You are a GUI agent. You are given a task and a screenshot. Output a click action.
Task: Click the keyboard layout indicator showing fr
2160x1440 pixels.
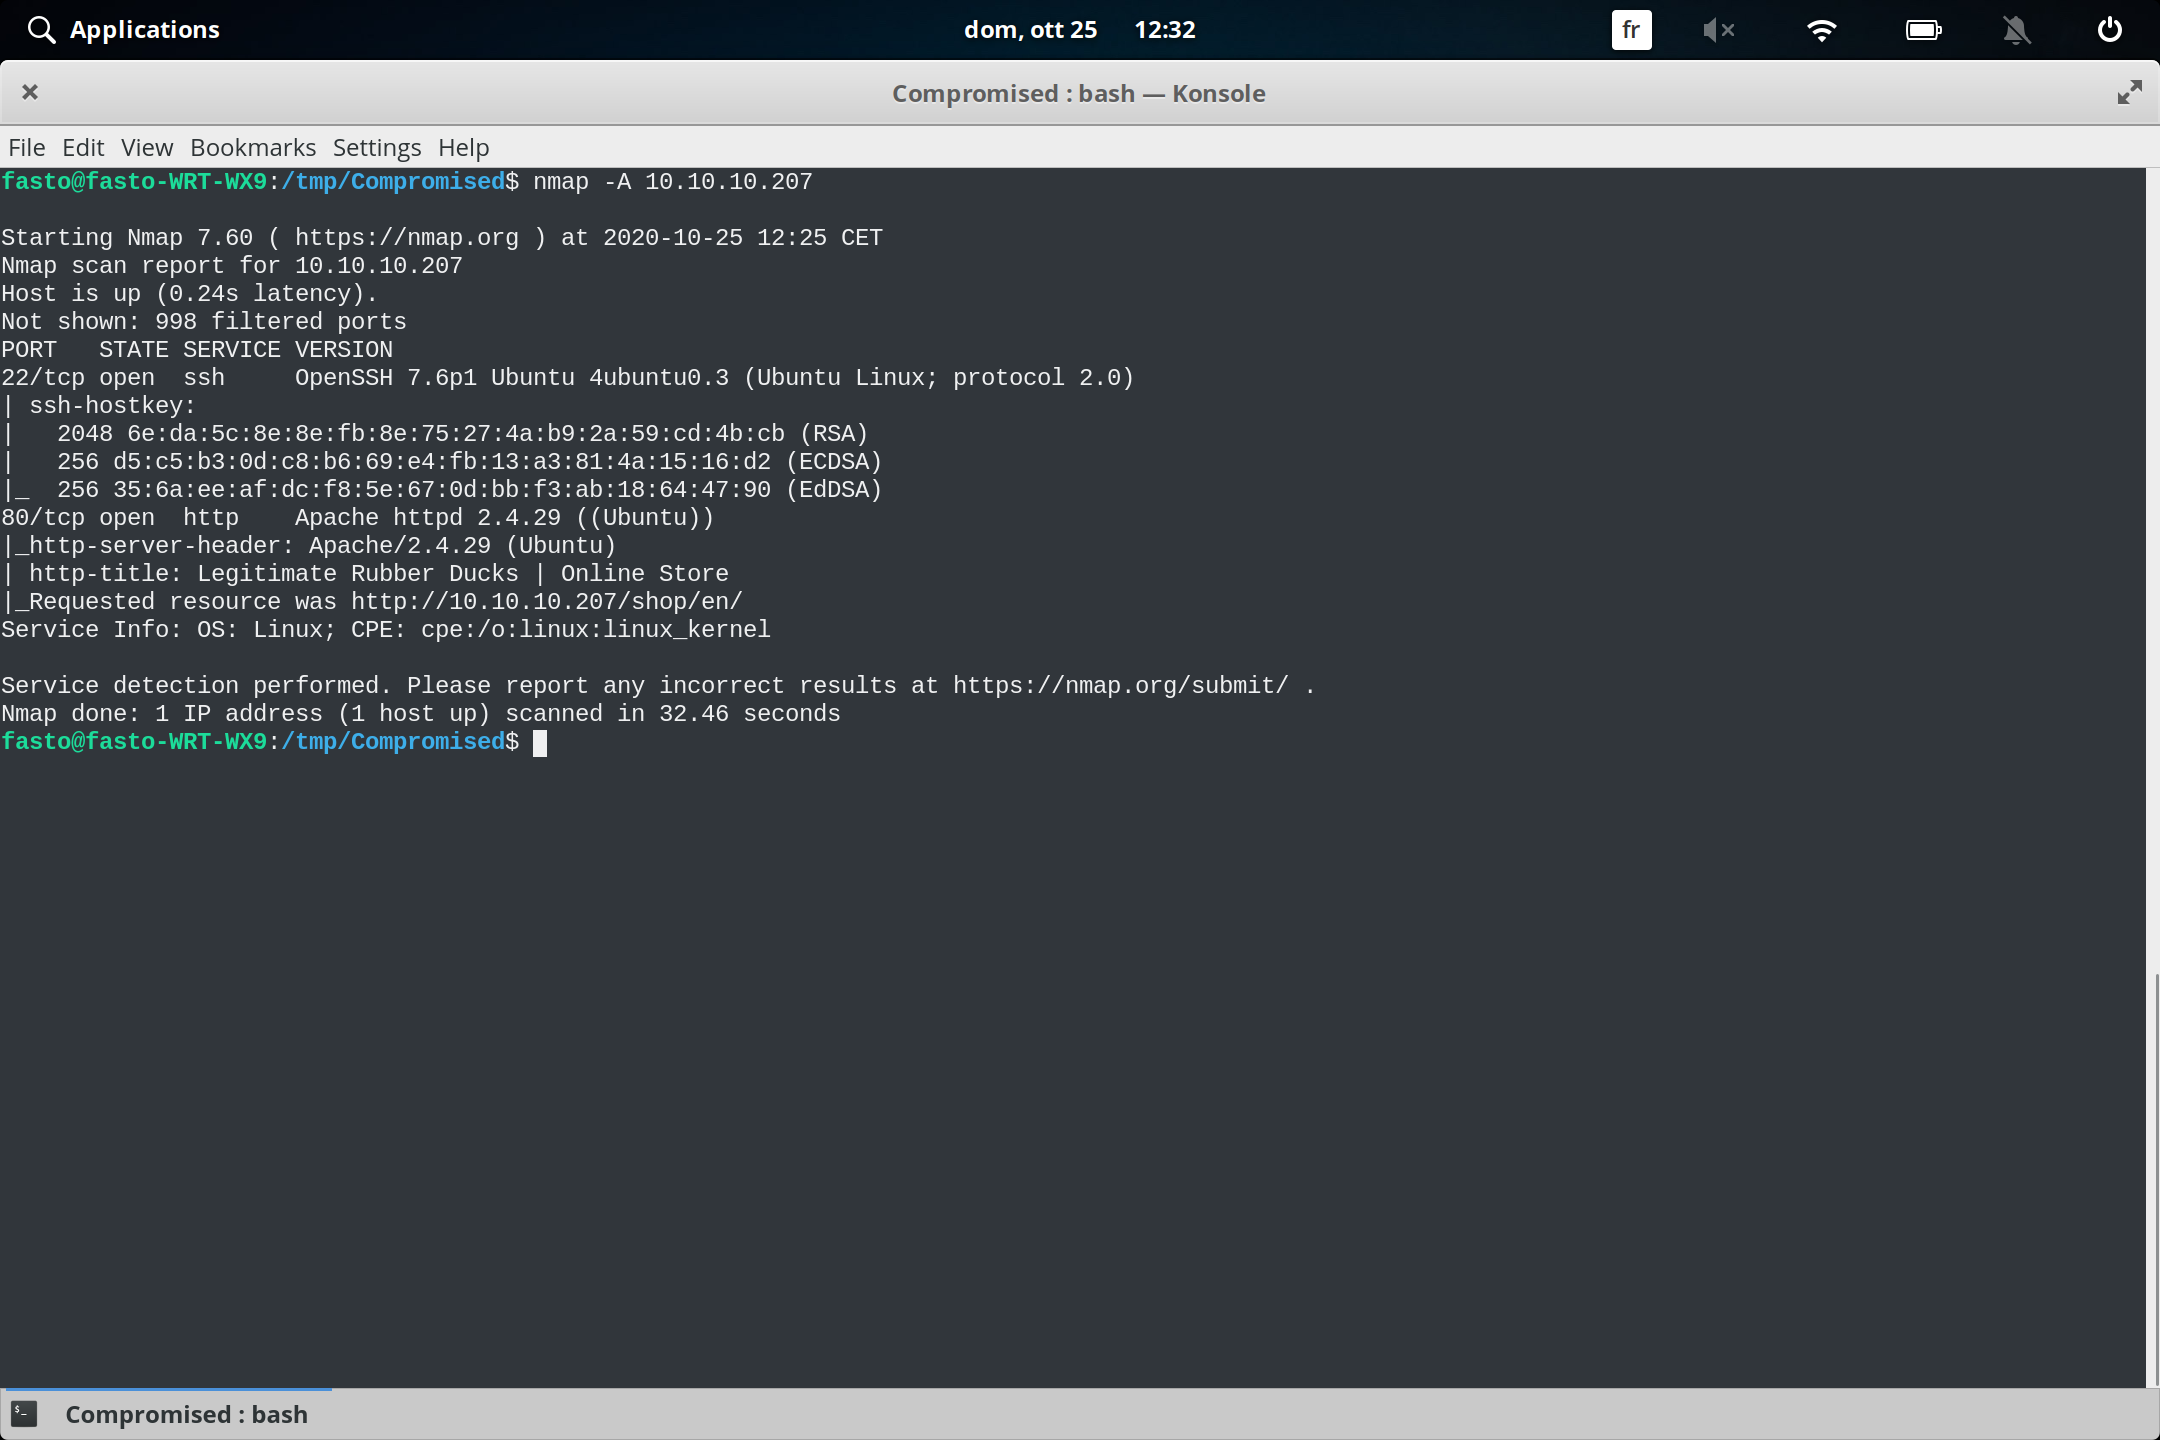(x=1630, y=29)
